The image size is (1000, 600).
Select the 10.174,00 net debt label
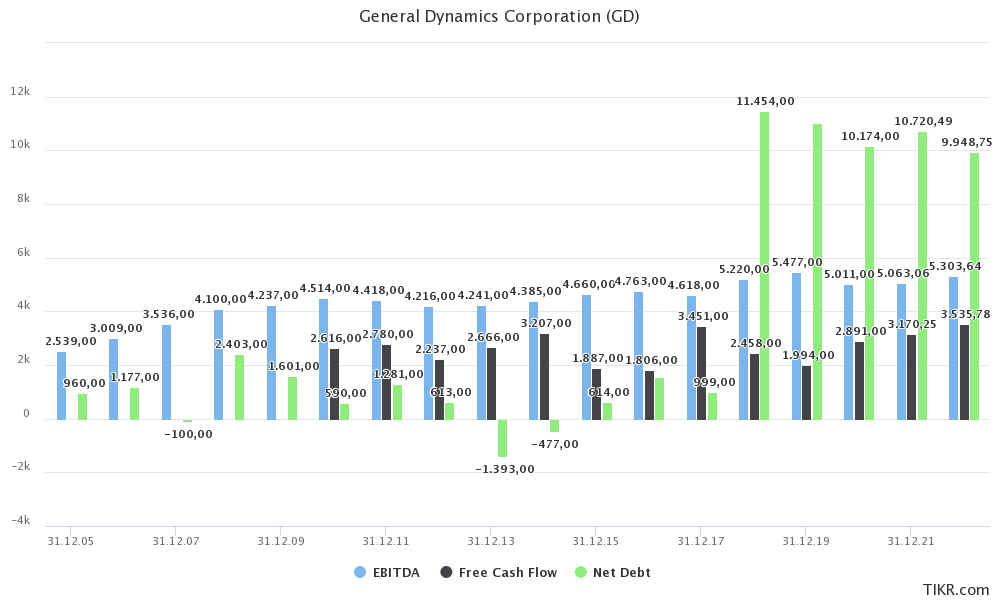coord(871,136)
